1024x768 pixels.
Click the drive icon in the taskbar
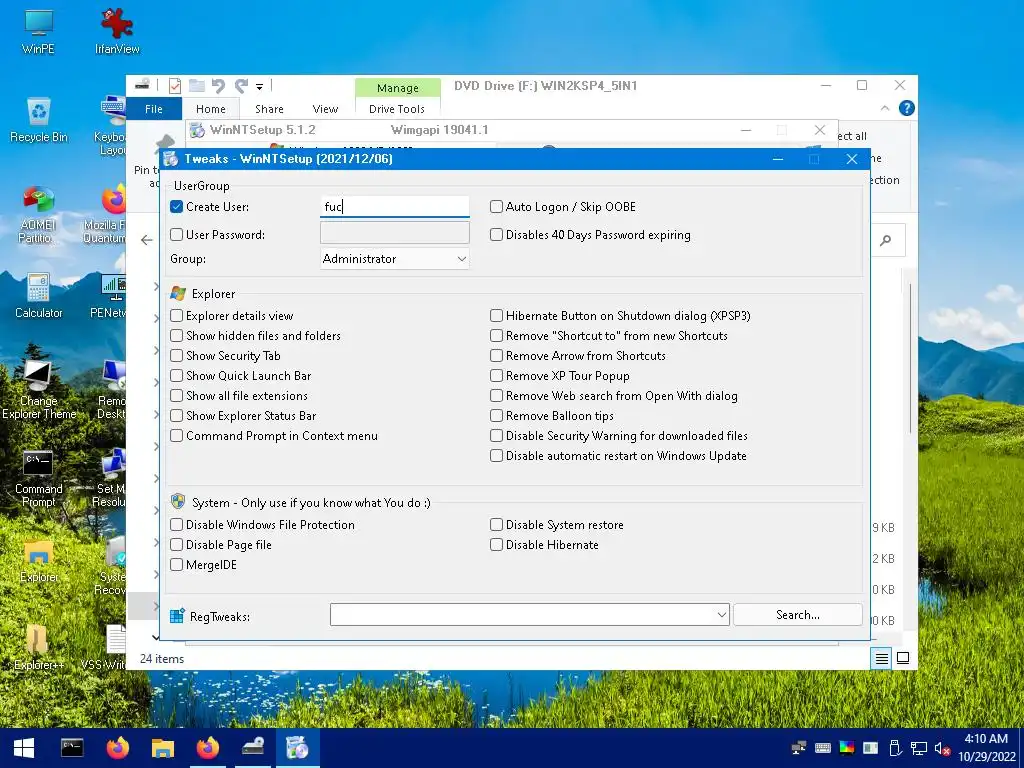253,748
